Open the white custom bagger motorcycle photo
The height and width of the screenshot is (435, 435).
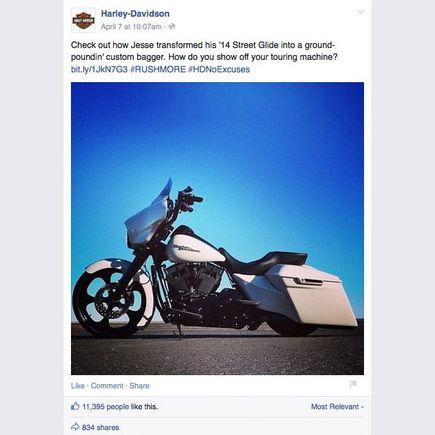(x=217, y=228)
